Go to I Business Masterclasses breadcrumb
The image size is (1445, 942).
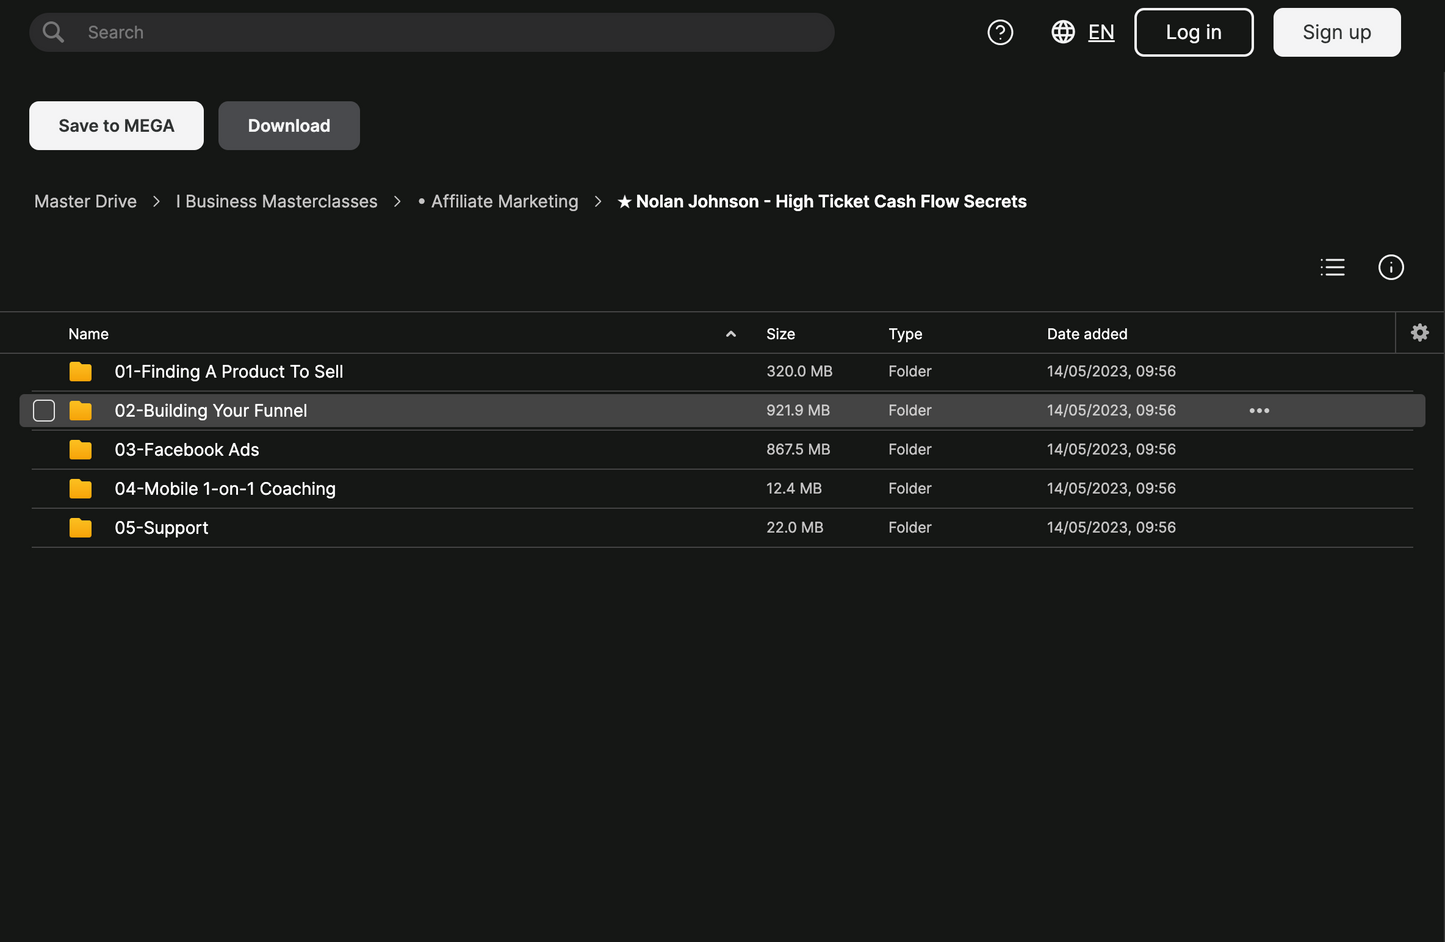pyautogui.click(x=277, y=202)
